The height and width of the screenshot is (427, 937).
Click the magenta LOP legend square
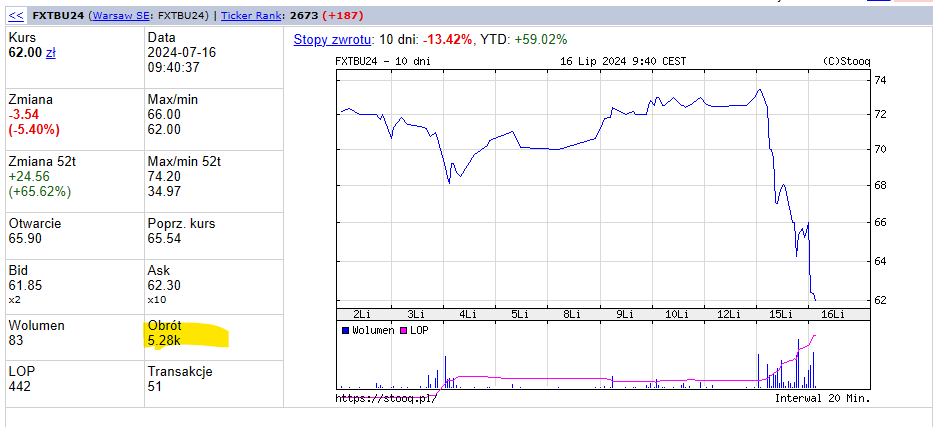point(403,330)
